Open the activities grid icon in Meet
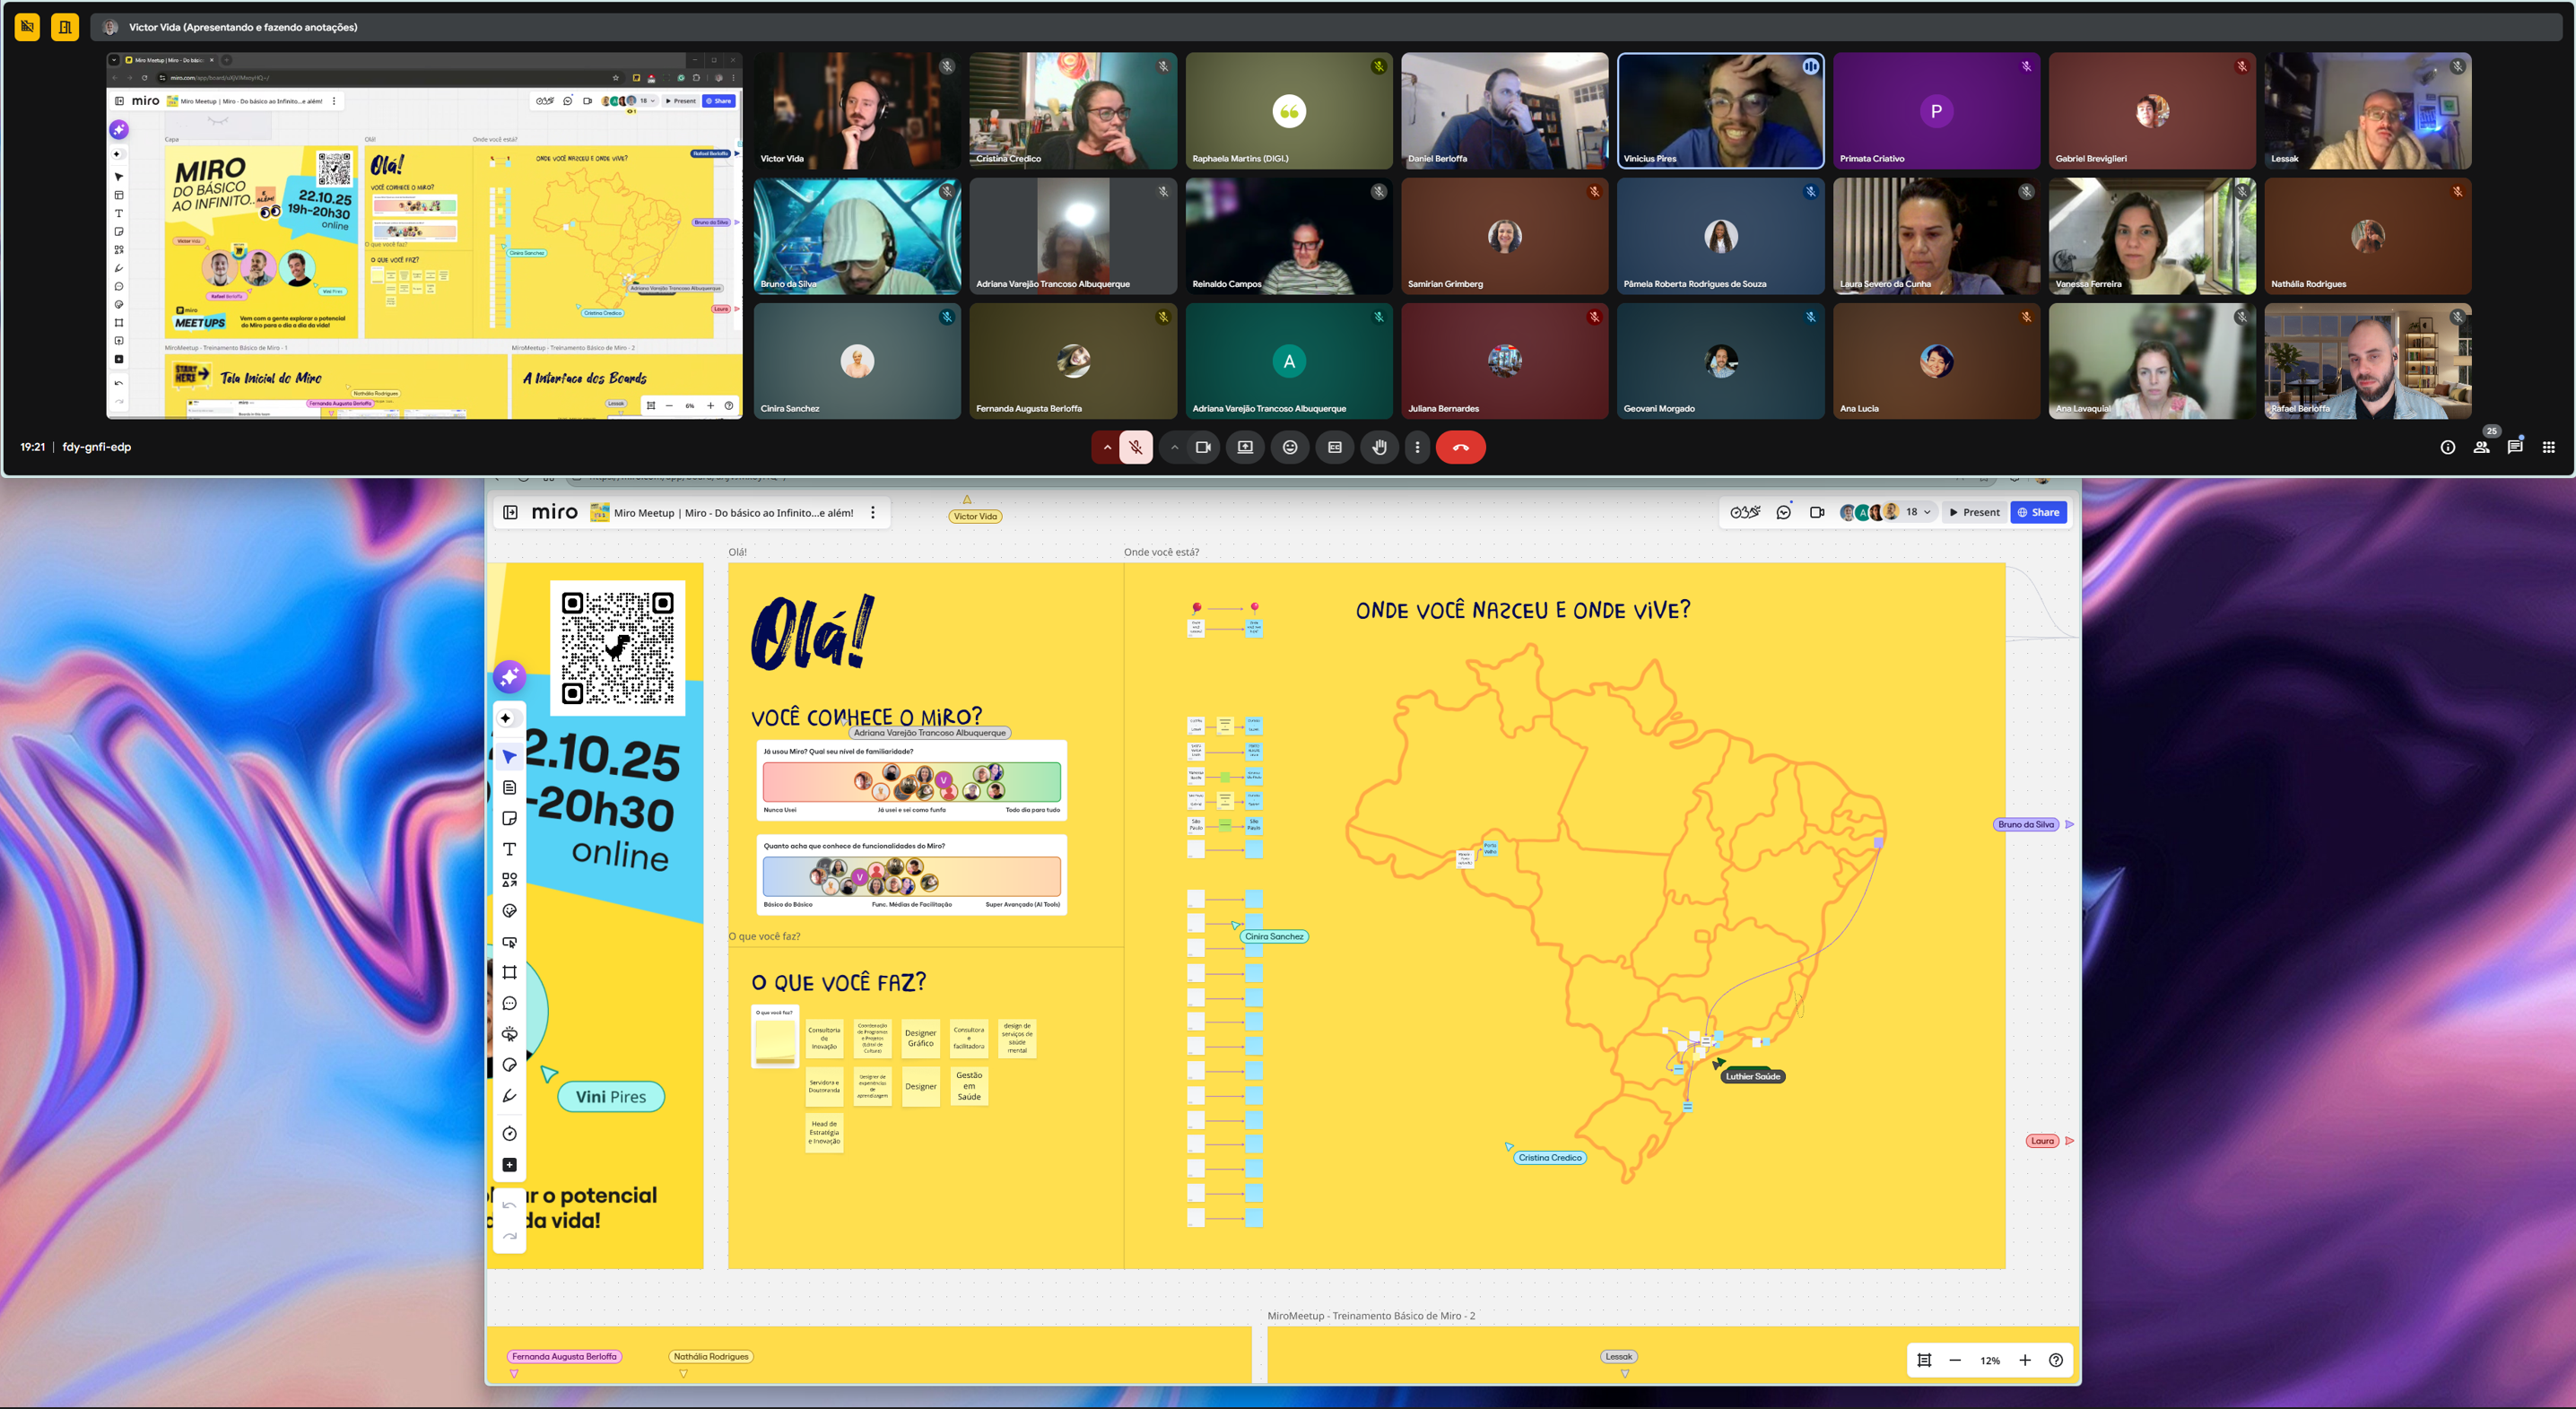 2548,447
